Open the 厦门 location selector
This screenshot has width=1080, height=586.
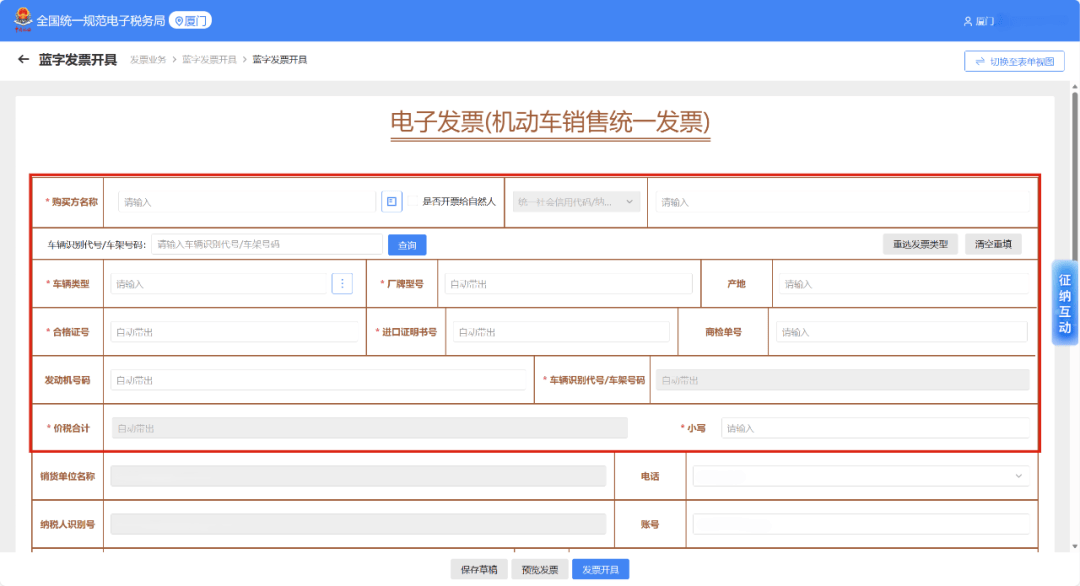click(x=190, y=20)
